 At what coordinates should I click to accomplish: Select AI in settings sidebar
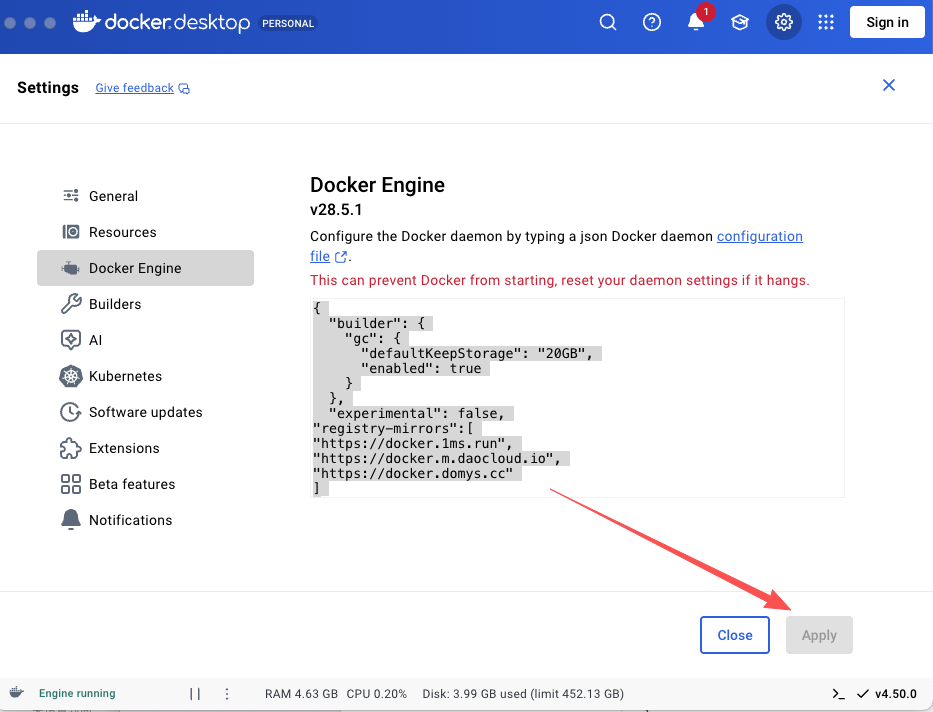pos(145,340)
